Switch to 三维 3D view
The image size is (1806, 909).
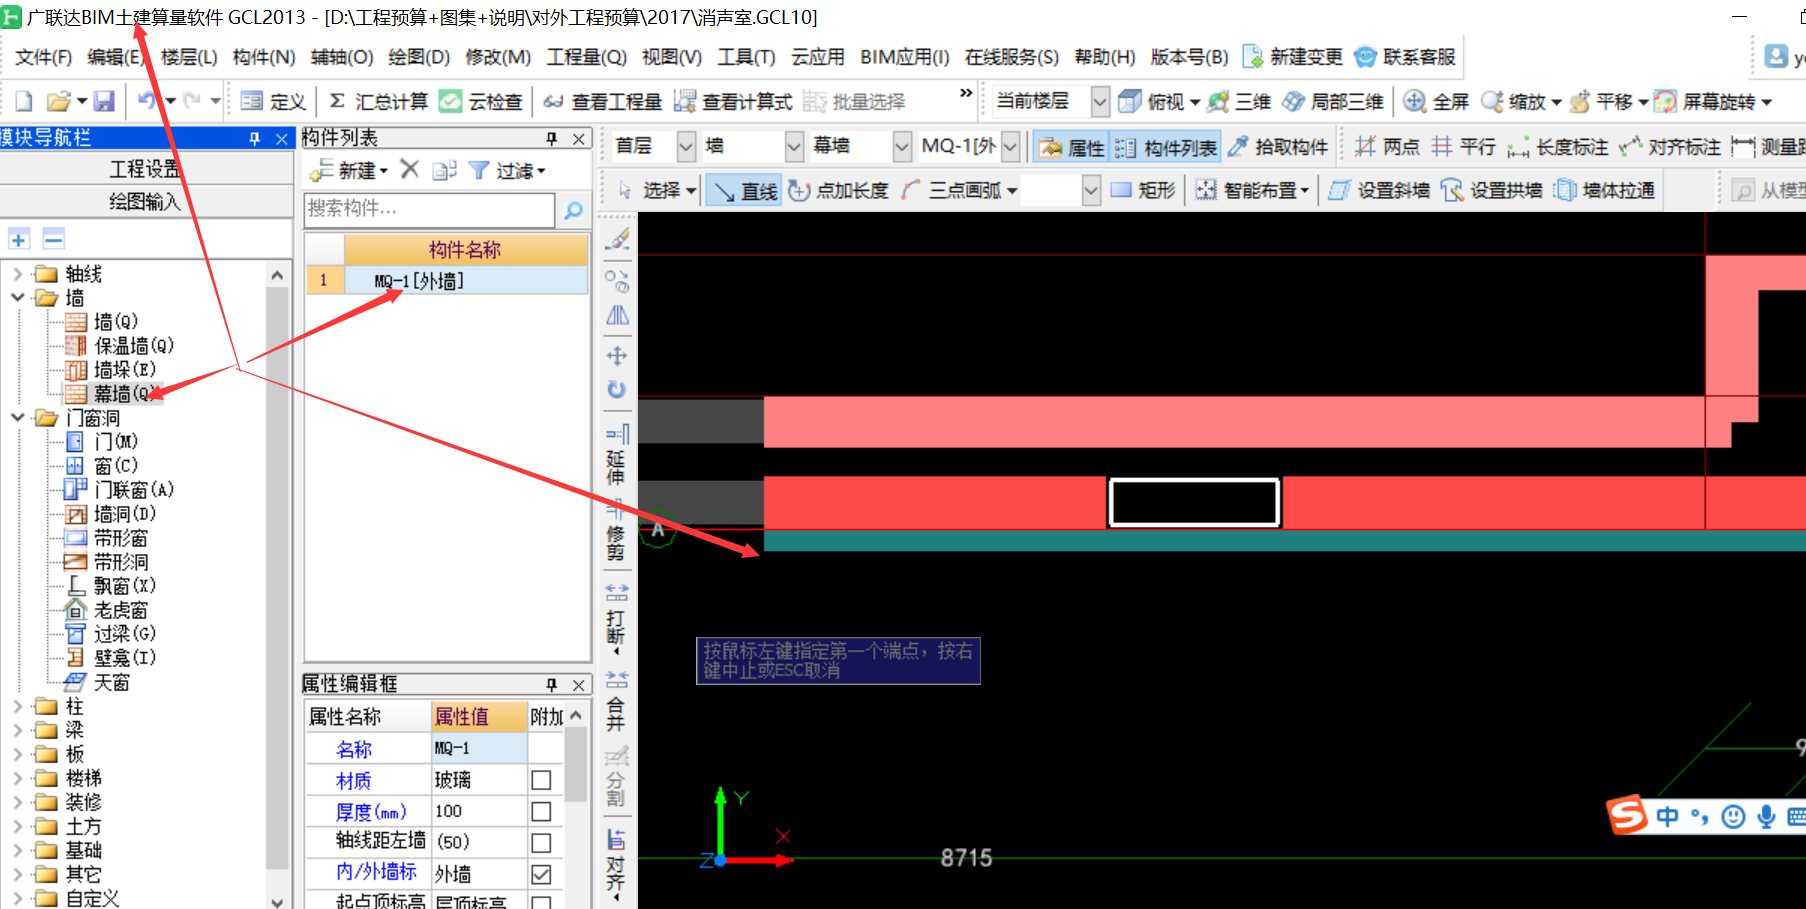pos(1240,101)
